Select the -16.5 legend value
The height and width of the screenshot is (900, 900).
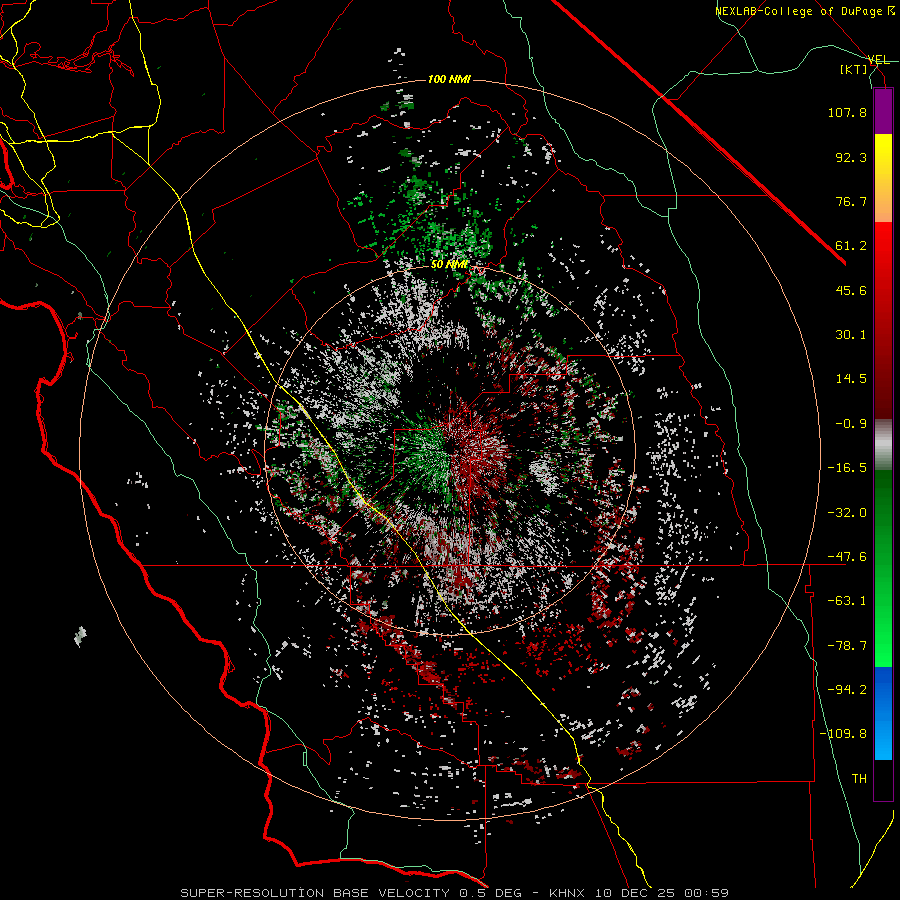(847, 468)
